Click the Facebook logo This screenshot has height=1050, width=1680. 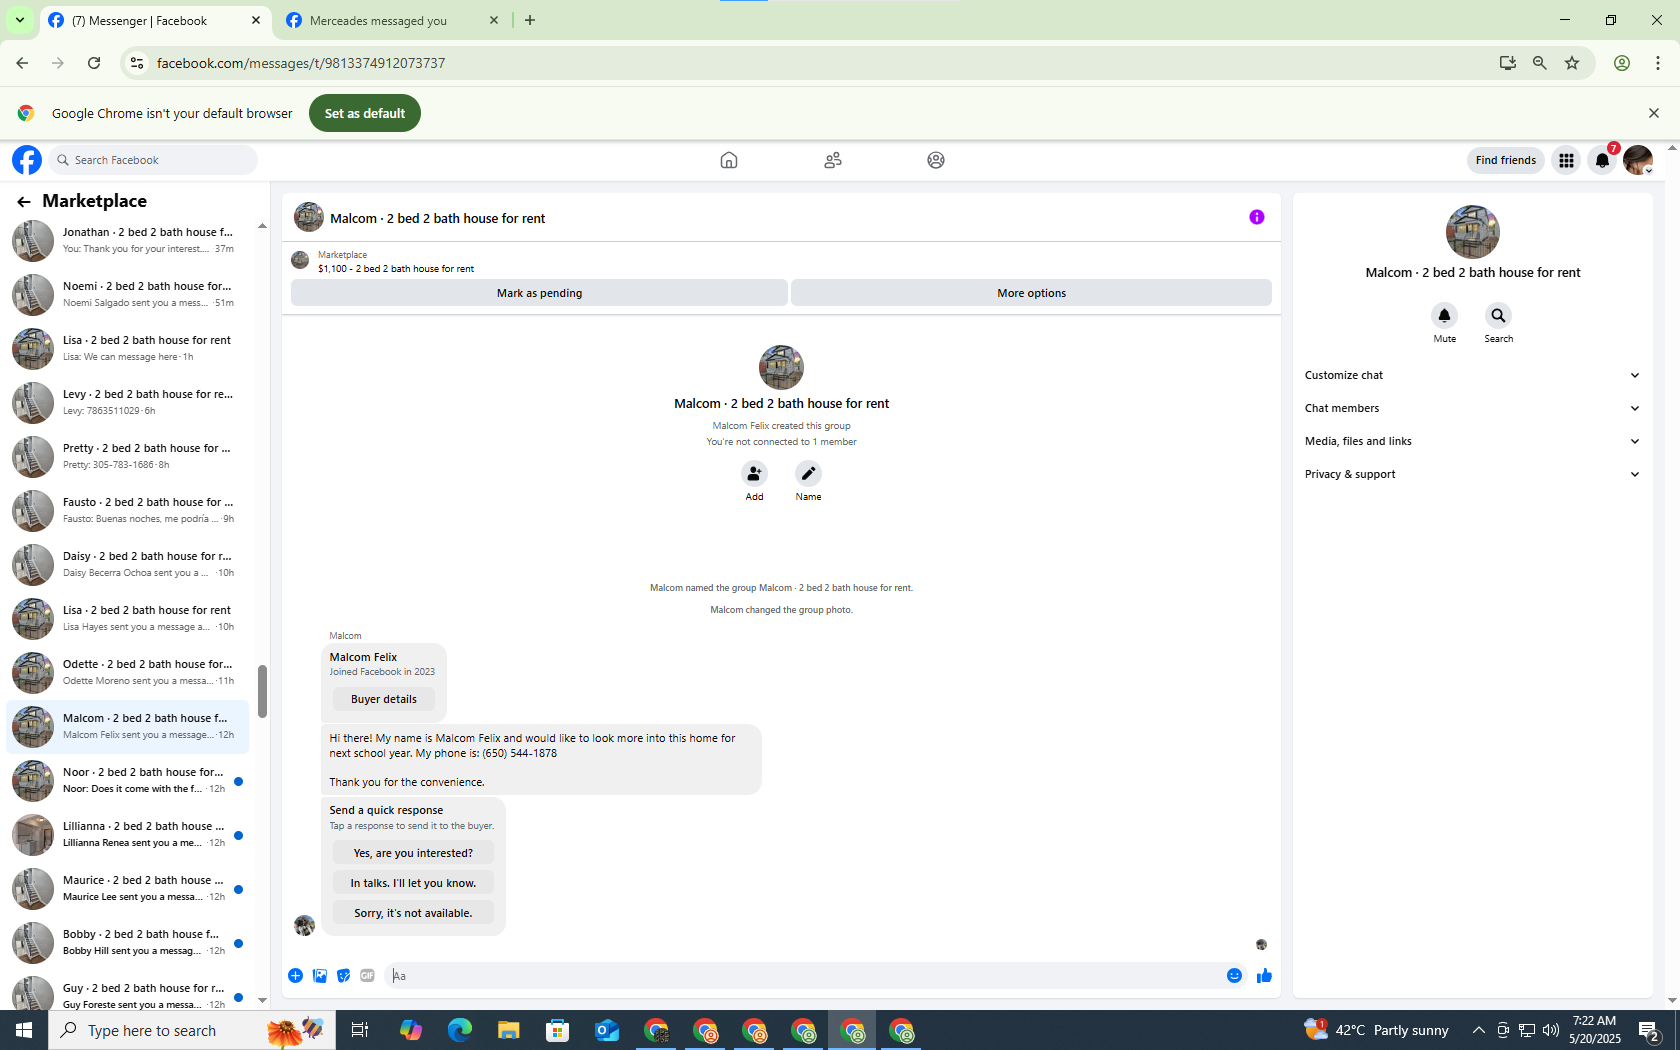(x=27, y=160)
